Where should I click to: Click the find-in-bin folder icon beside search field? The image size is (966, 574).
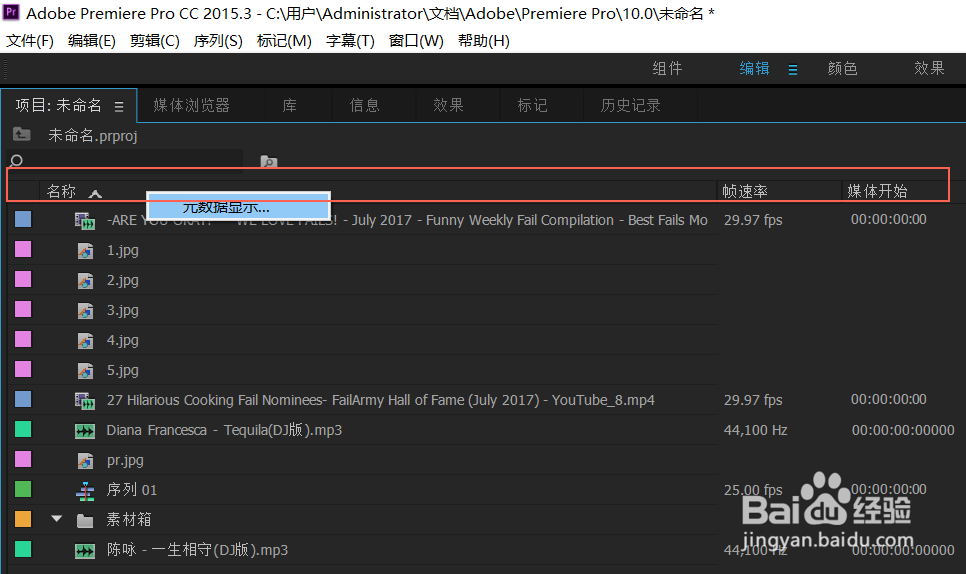(x=269, y=161)
